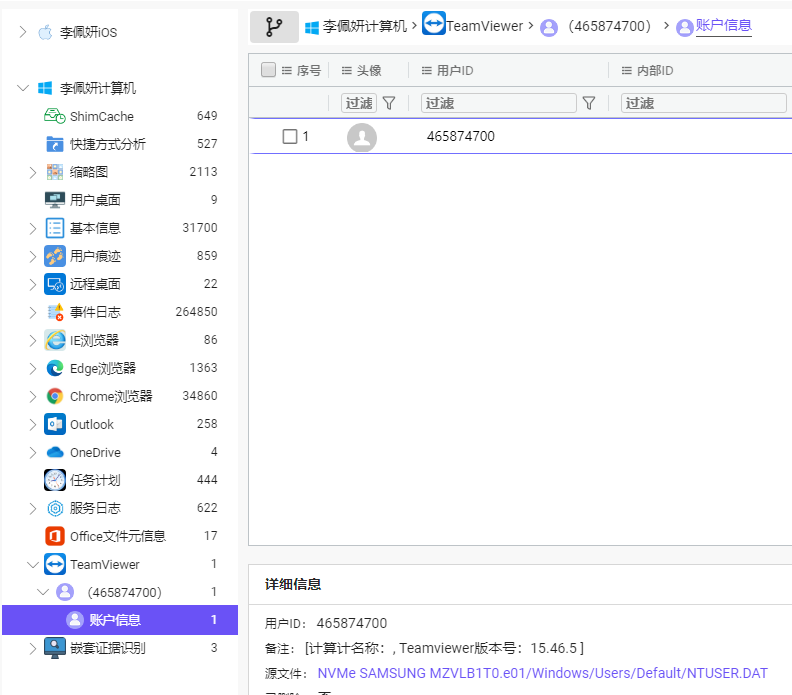792x695 pixels.
Task: Click the Windows icon beside 李佩妍计算机 in tree
Action: [45, 88]
